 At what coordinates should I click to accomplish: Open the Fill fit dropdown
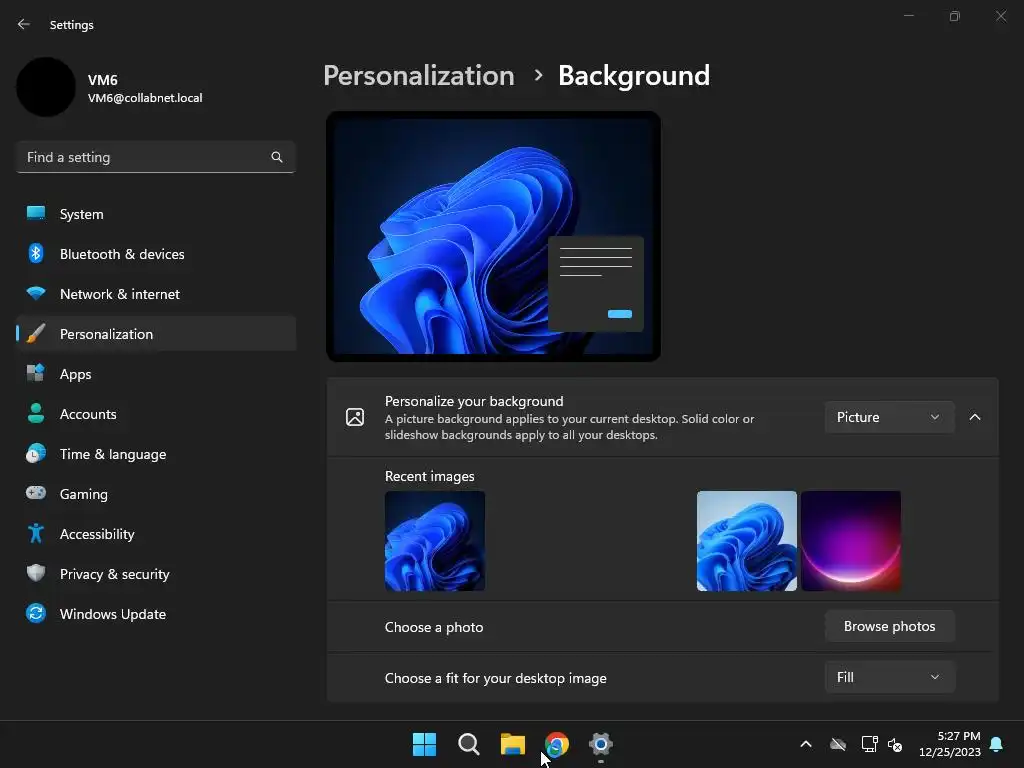[x=889, y=677]
